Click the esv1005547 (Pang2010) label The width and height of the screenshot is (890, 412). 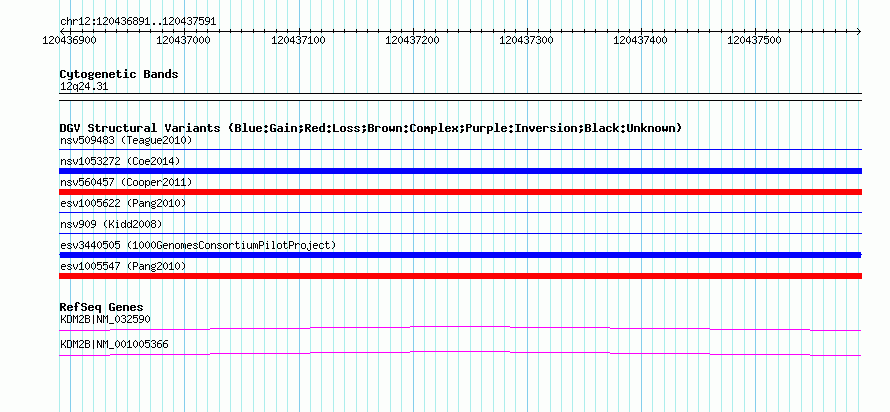click(x=123, y=266)
